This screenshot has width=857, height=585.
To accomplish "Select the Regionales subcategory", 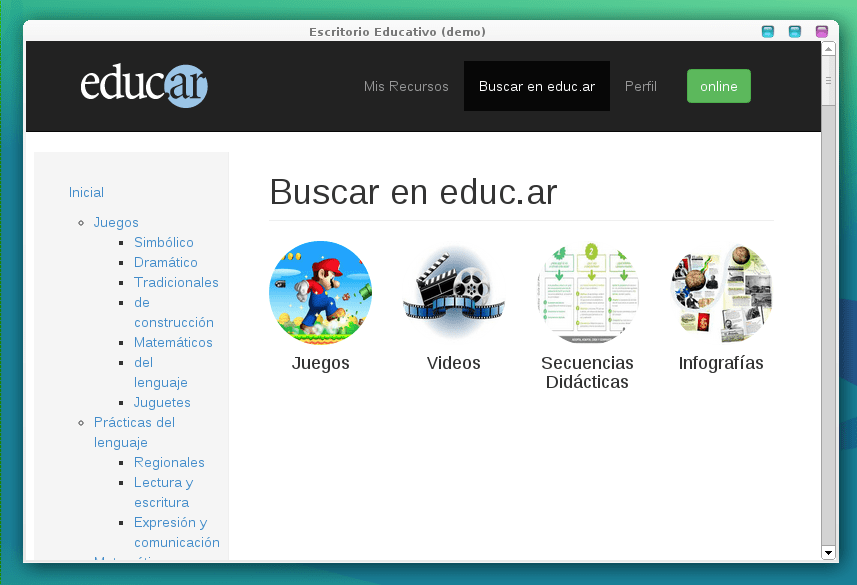I will [169, 463].
